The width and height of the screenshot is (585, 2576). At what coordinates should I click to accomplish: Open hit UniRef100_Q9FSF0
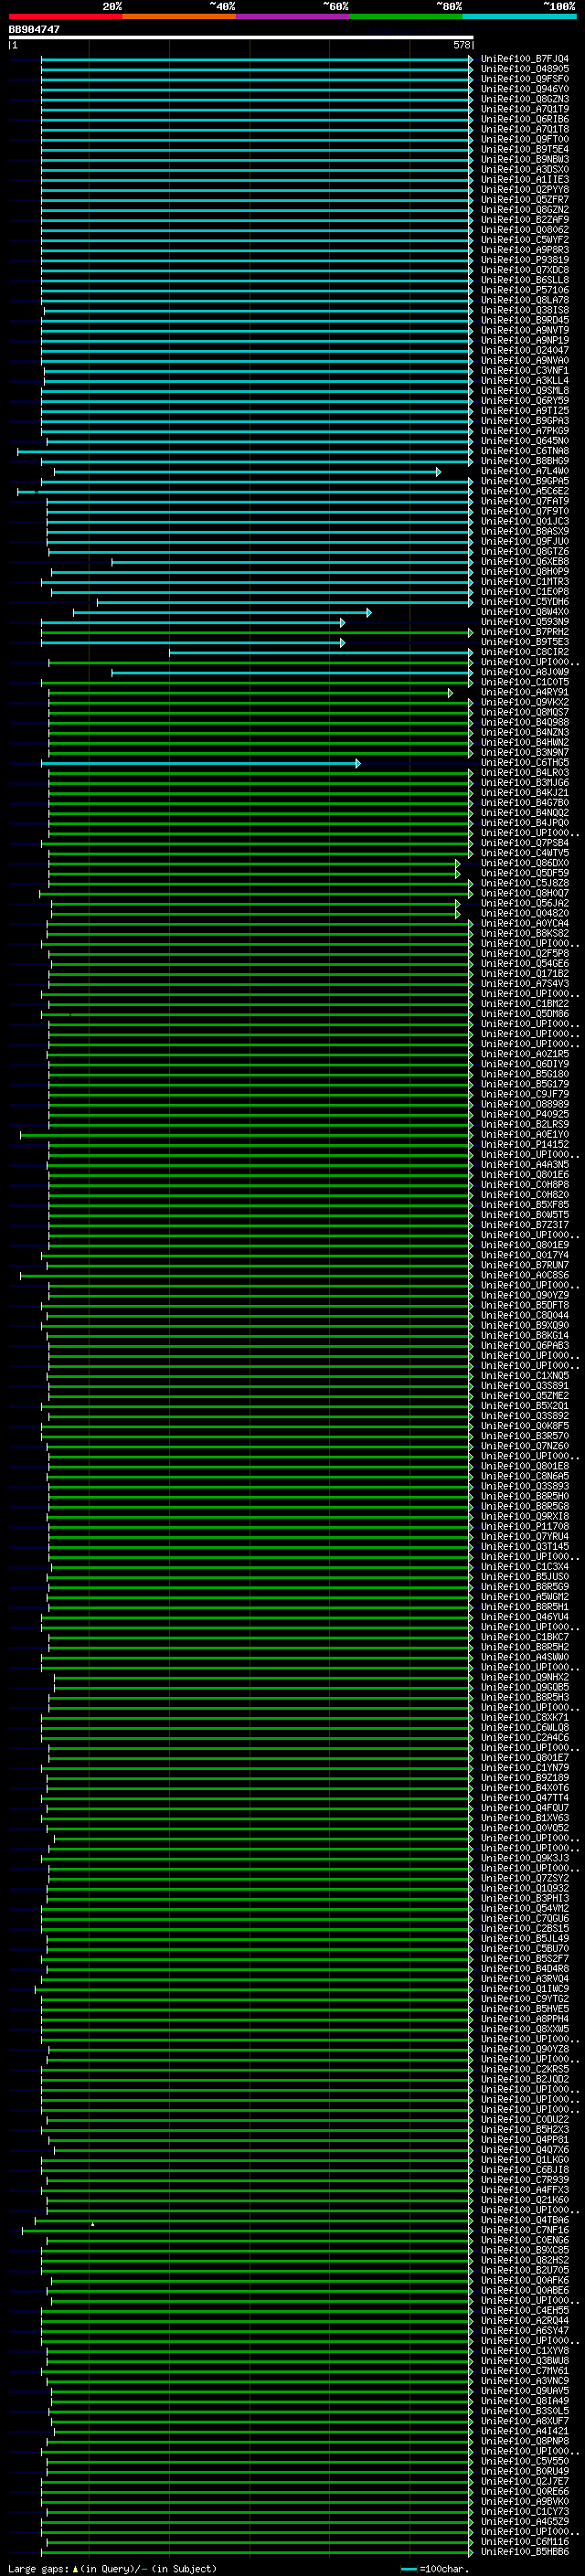(x=525, y=79)
